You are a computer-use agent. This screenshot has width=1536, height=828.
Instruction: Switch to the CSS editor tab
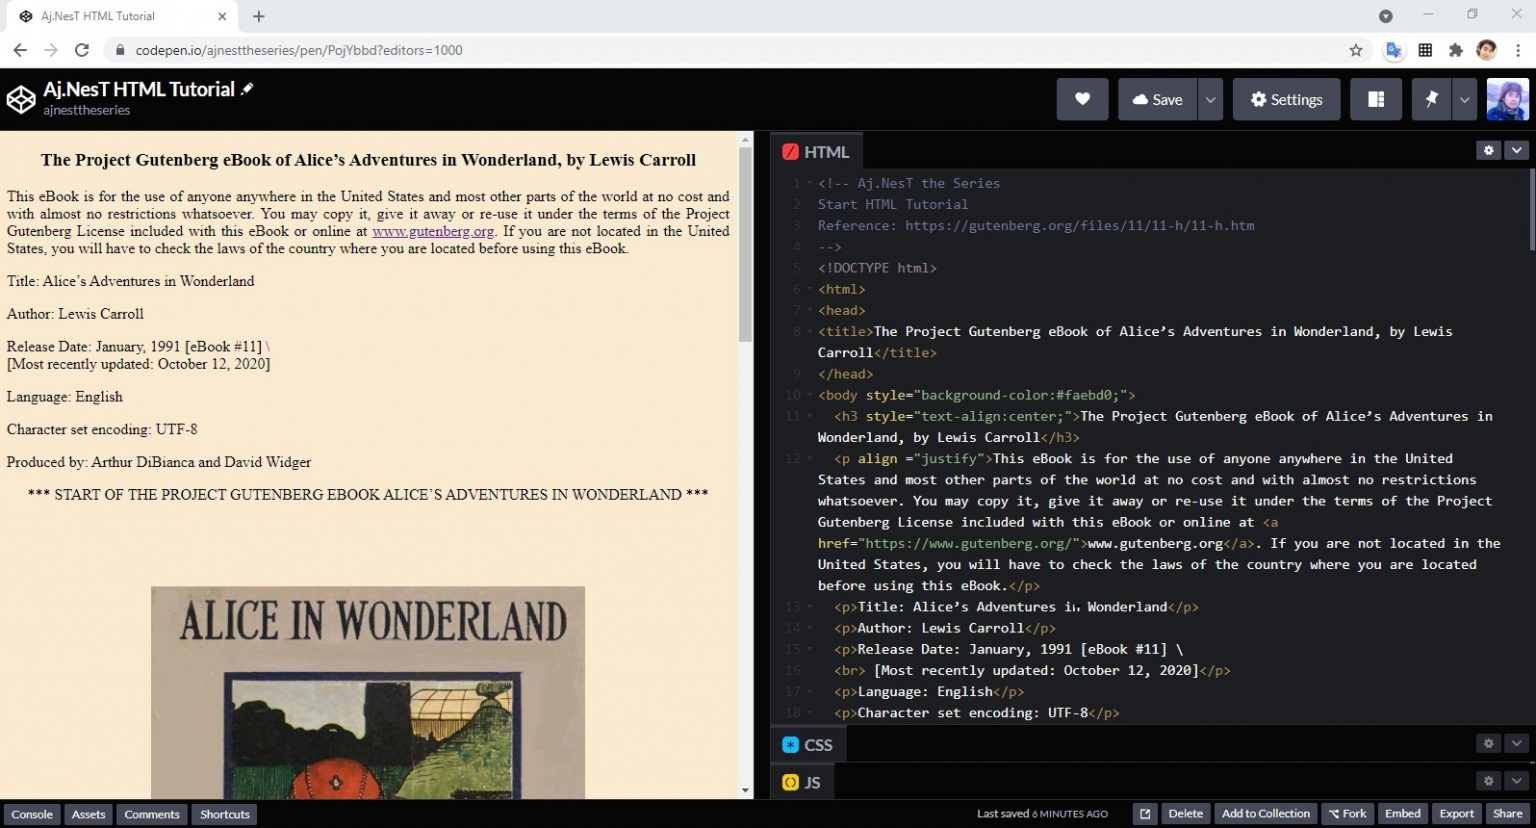click(x=808, y=745)
